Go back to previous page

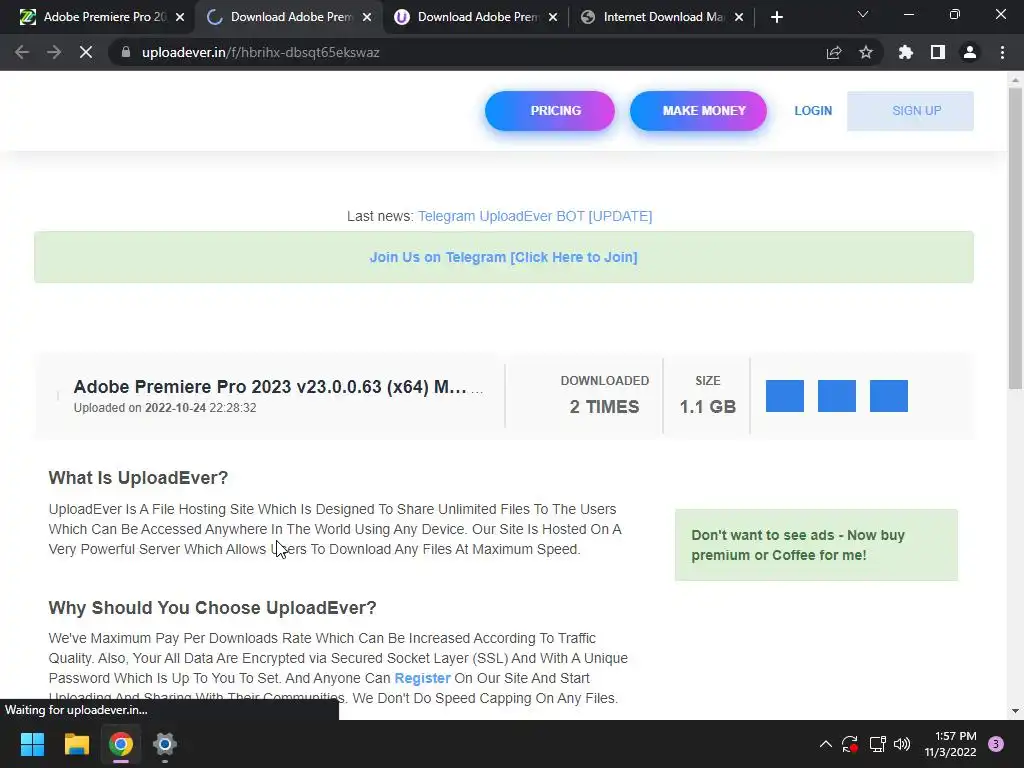tap(22, 52)
